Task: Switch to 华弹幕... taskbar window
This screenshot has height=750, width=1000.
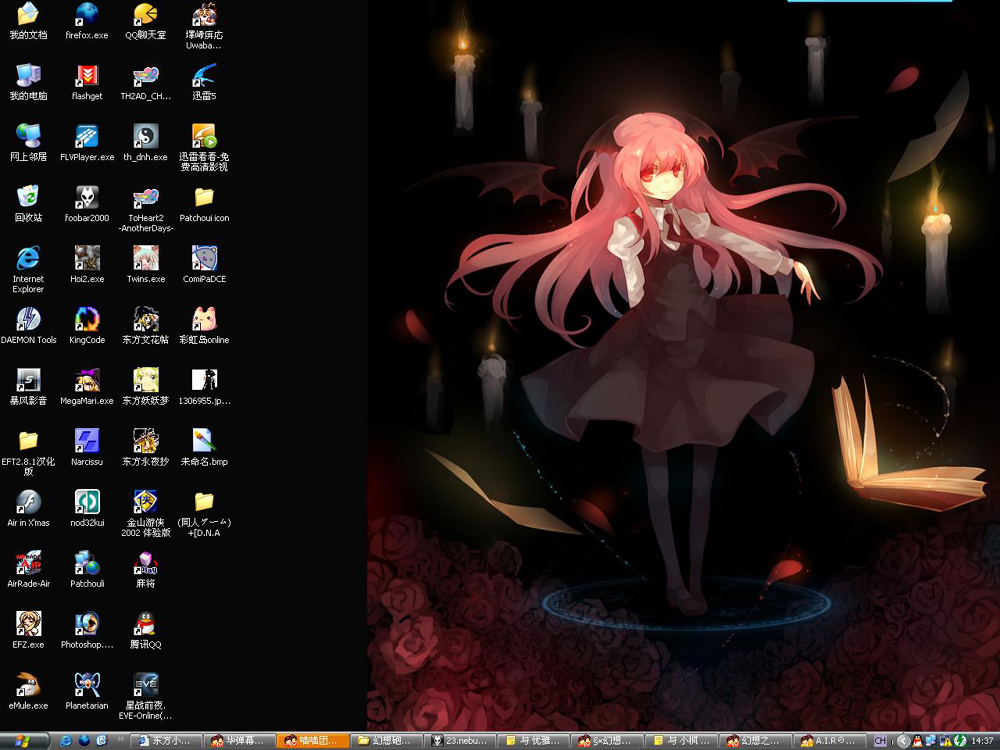Action: click(240, 741)
